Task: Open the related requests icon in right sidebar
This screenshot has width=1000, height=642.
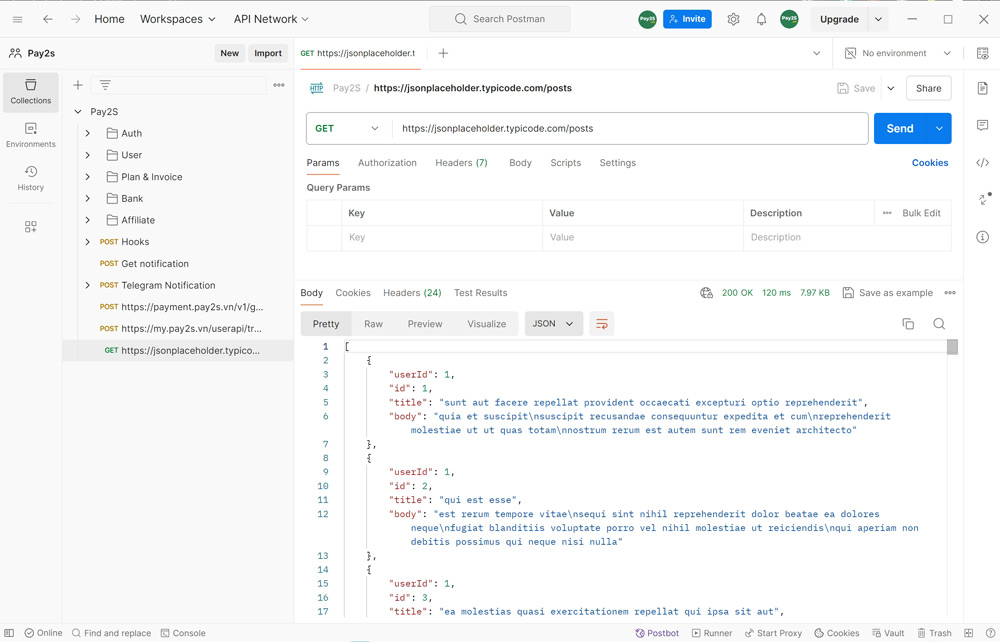Action: tap(984, 199)
